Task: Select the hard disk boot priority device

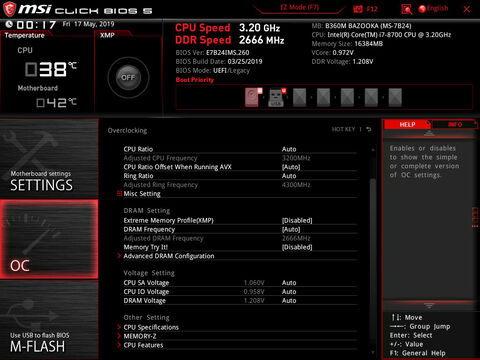Action: 253,97
